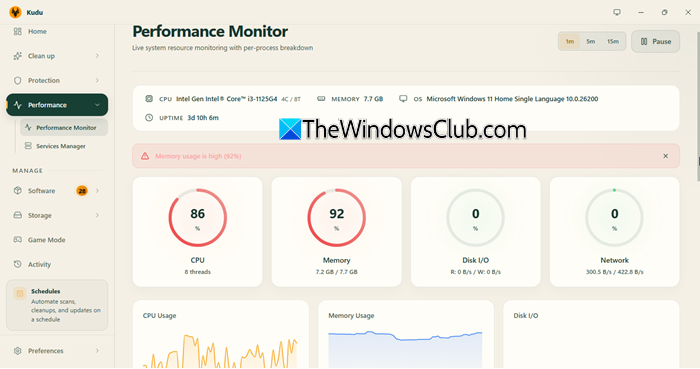Viewport: 700px width, 369px height.
Task: Click the Services Manager icon
Action: 28,146
